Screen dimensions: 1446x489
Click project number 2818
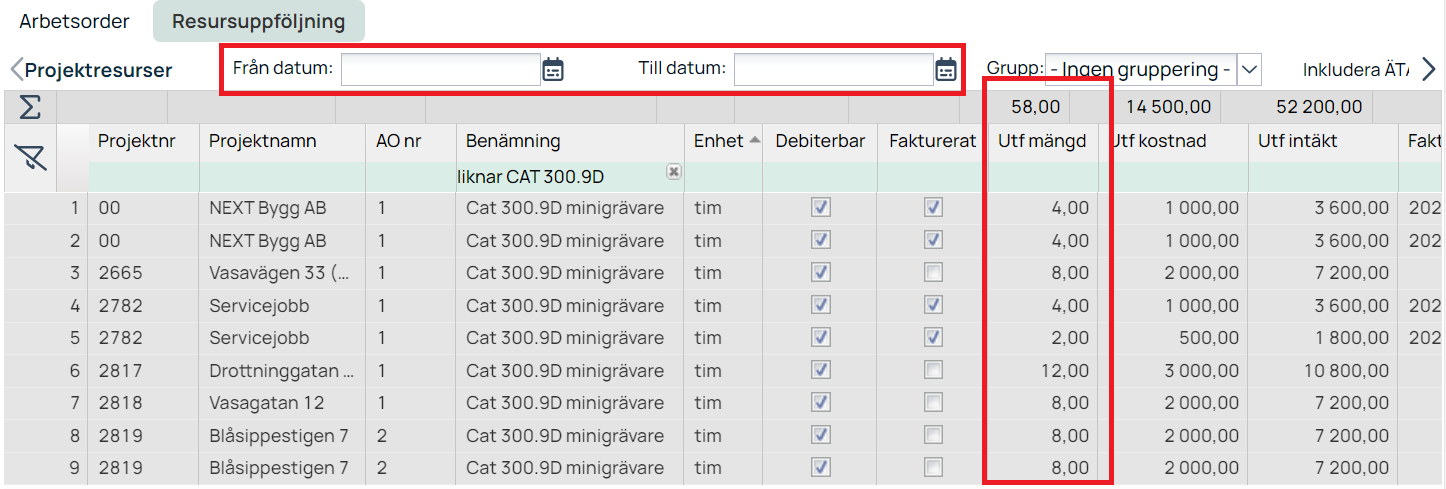(121, 403)
